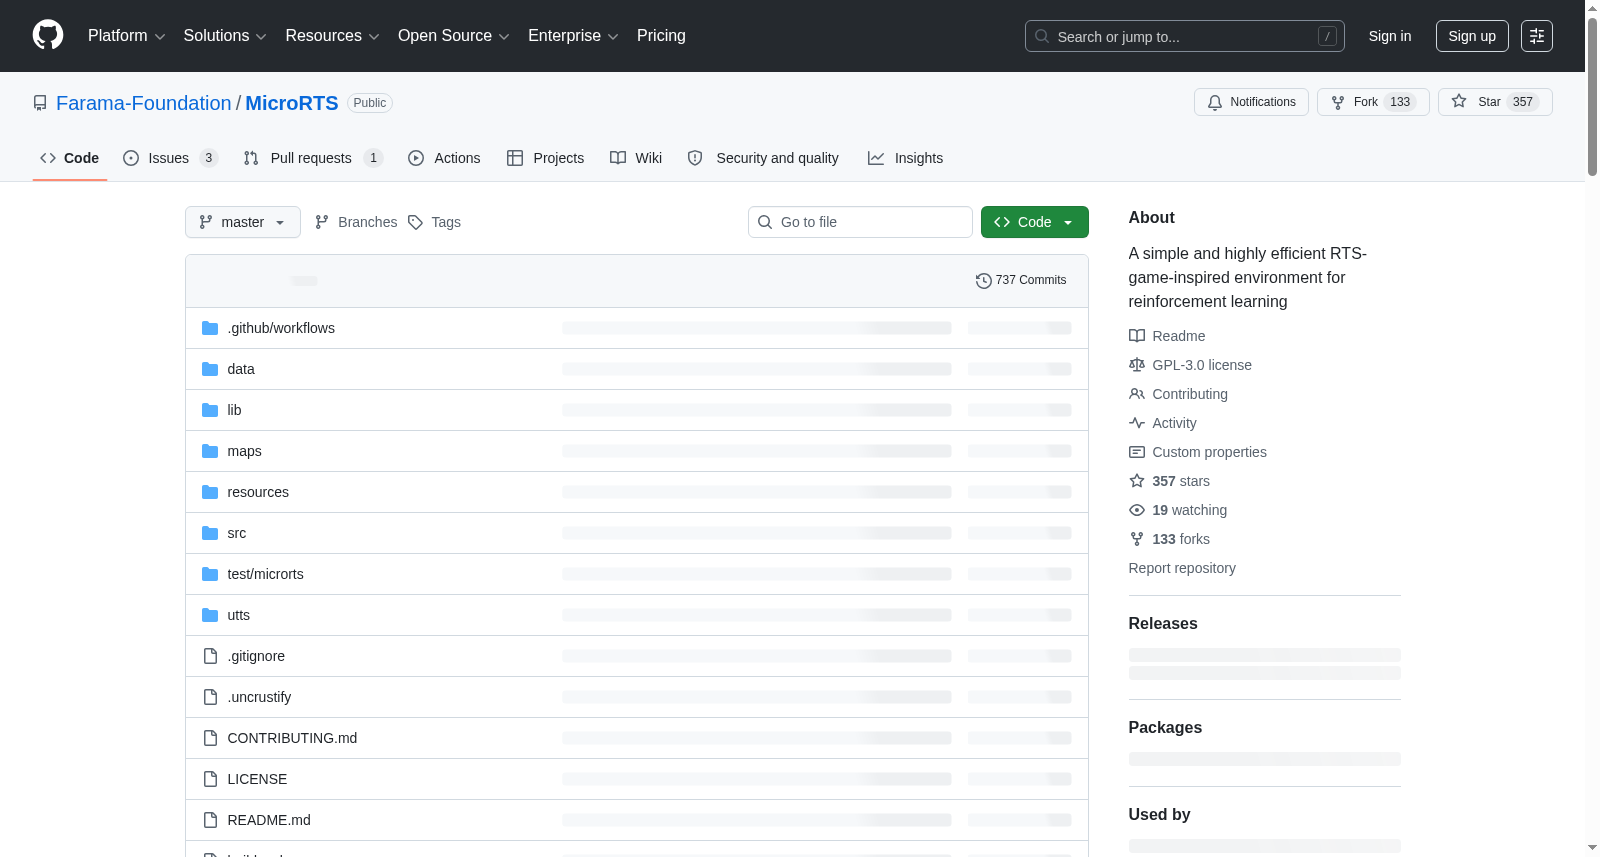Open the CONTRIBUTING.md file
This screenshot has height=857, width=1600.
(292, 738)
